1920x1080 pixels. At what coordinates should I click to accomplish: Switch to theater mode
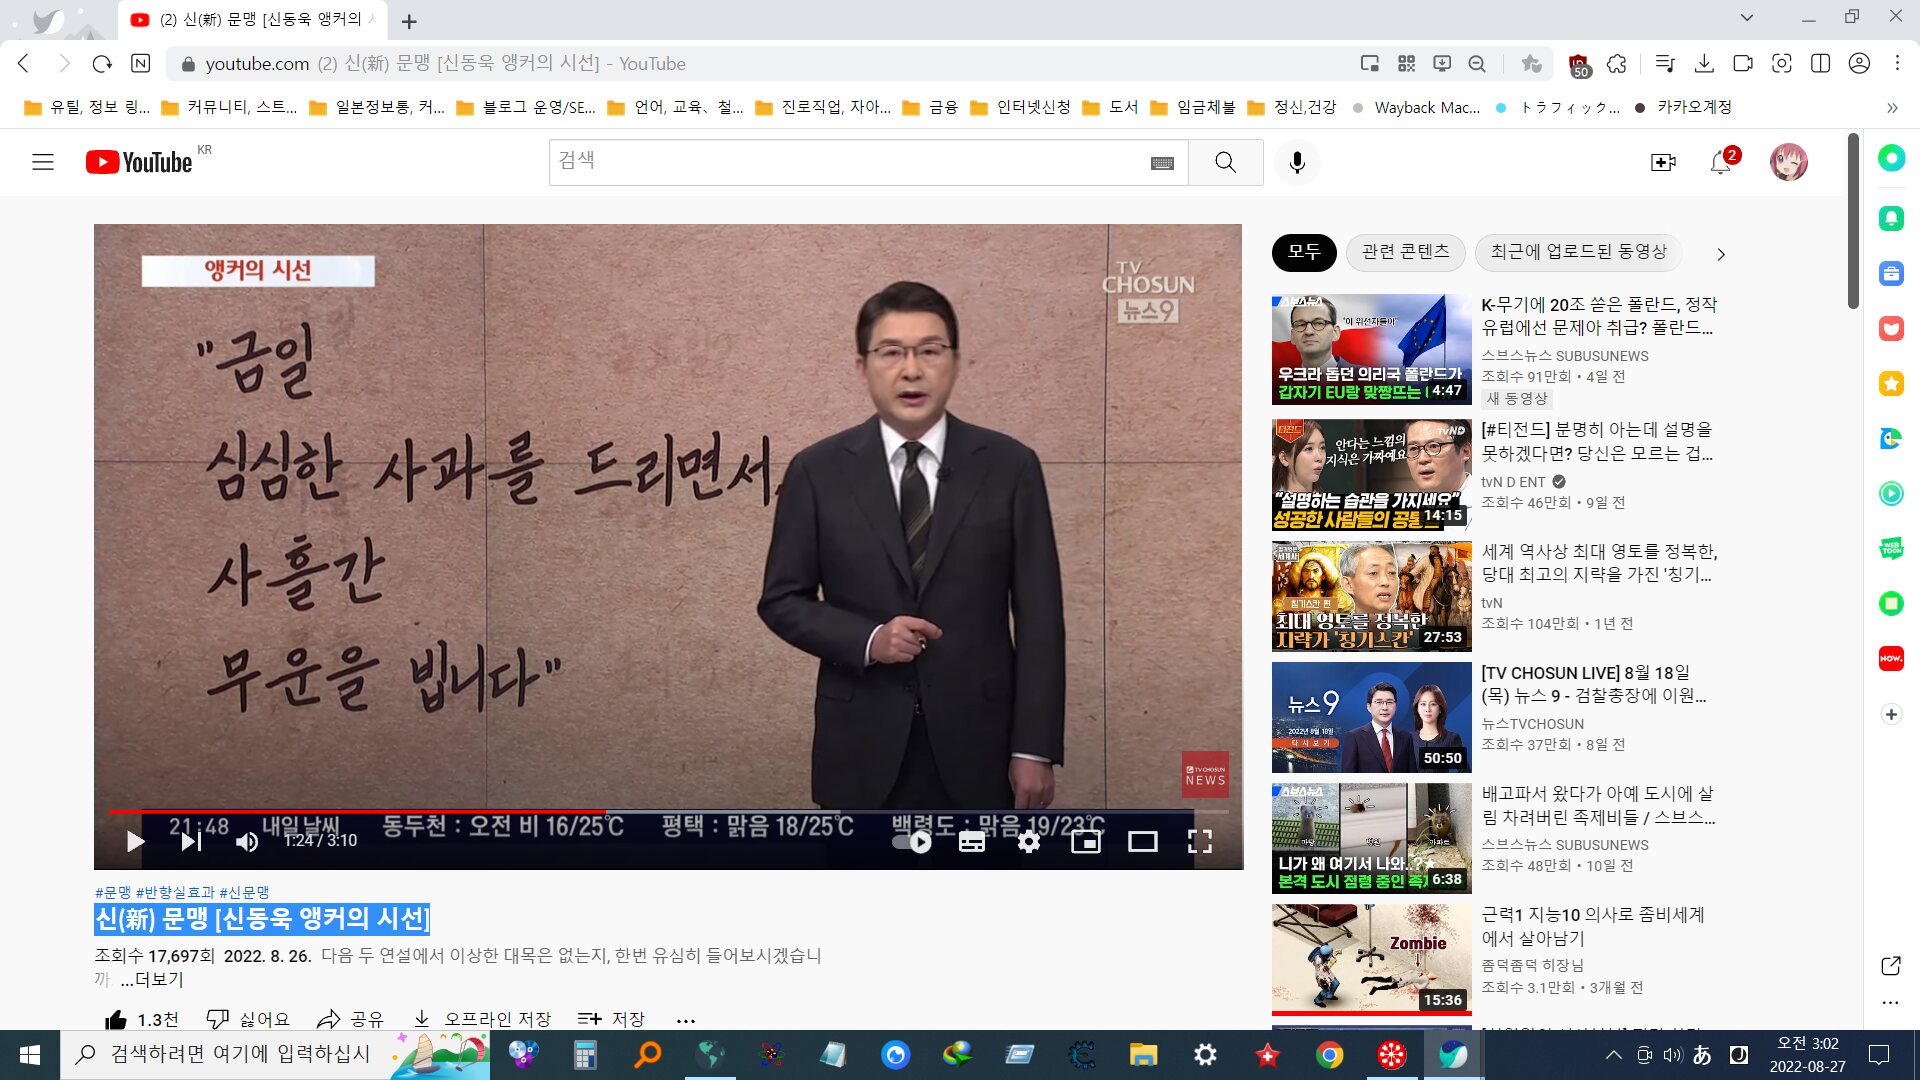click(1142, 842)
